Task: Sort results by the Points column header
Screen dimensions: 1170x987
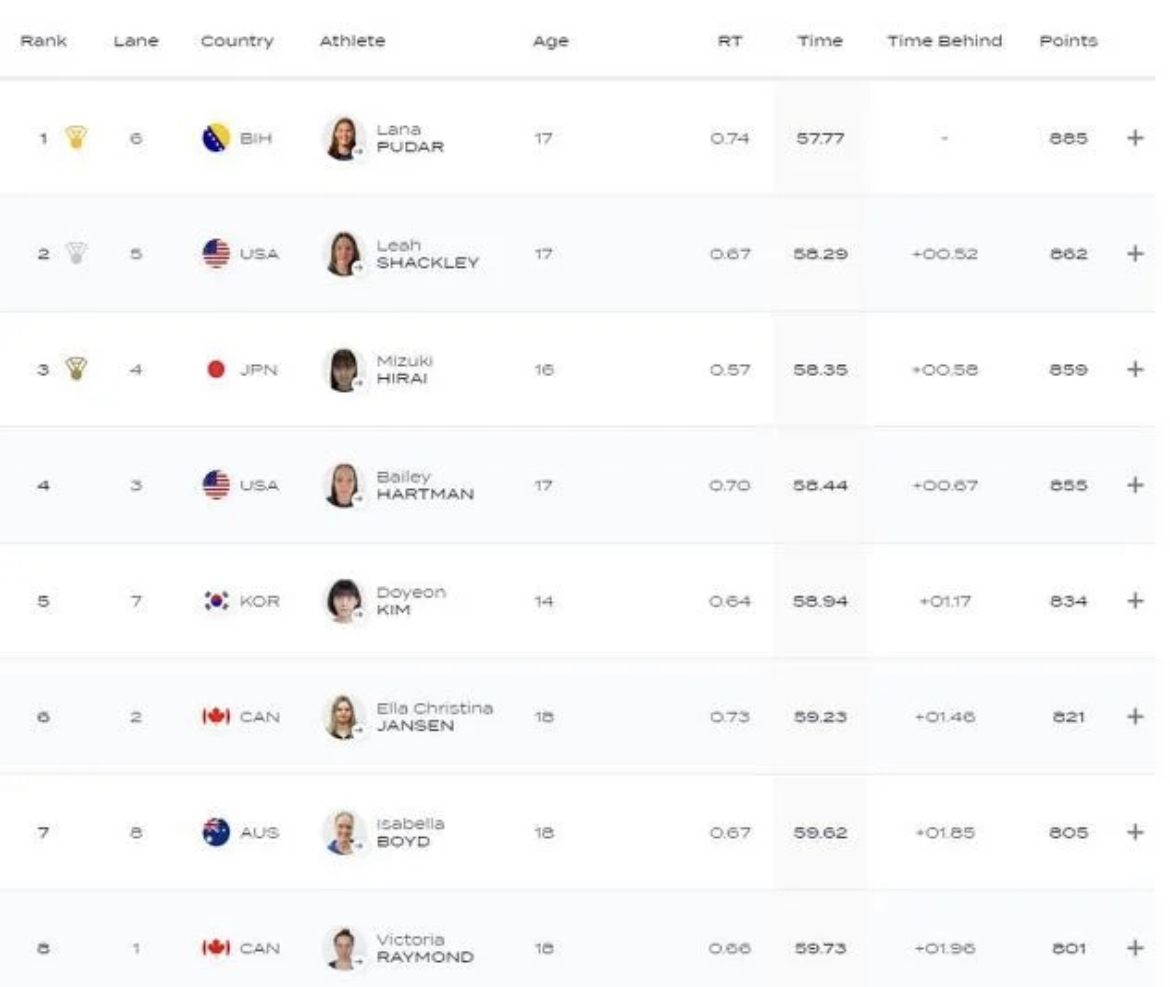Action: [1068, 41]
